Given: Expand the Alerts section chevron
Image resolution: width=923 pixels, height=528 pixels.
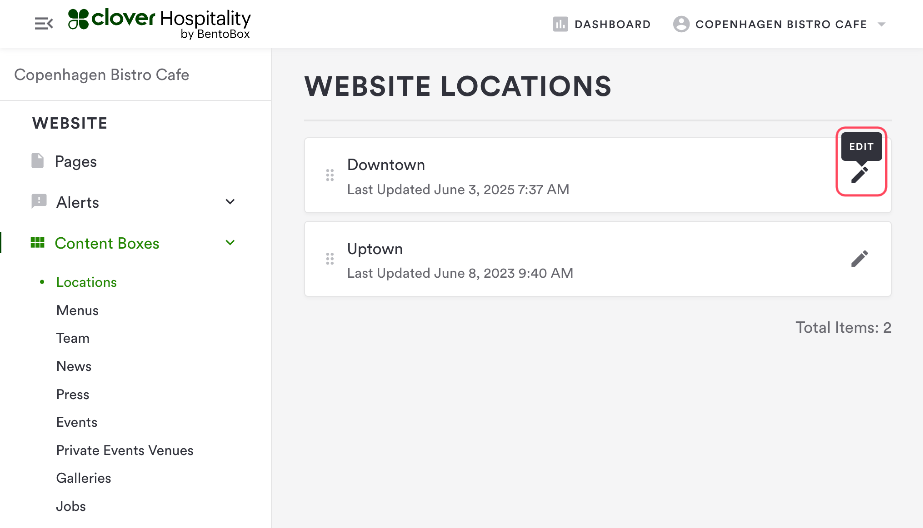Looking at the screenshot, I should 230,202.
